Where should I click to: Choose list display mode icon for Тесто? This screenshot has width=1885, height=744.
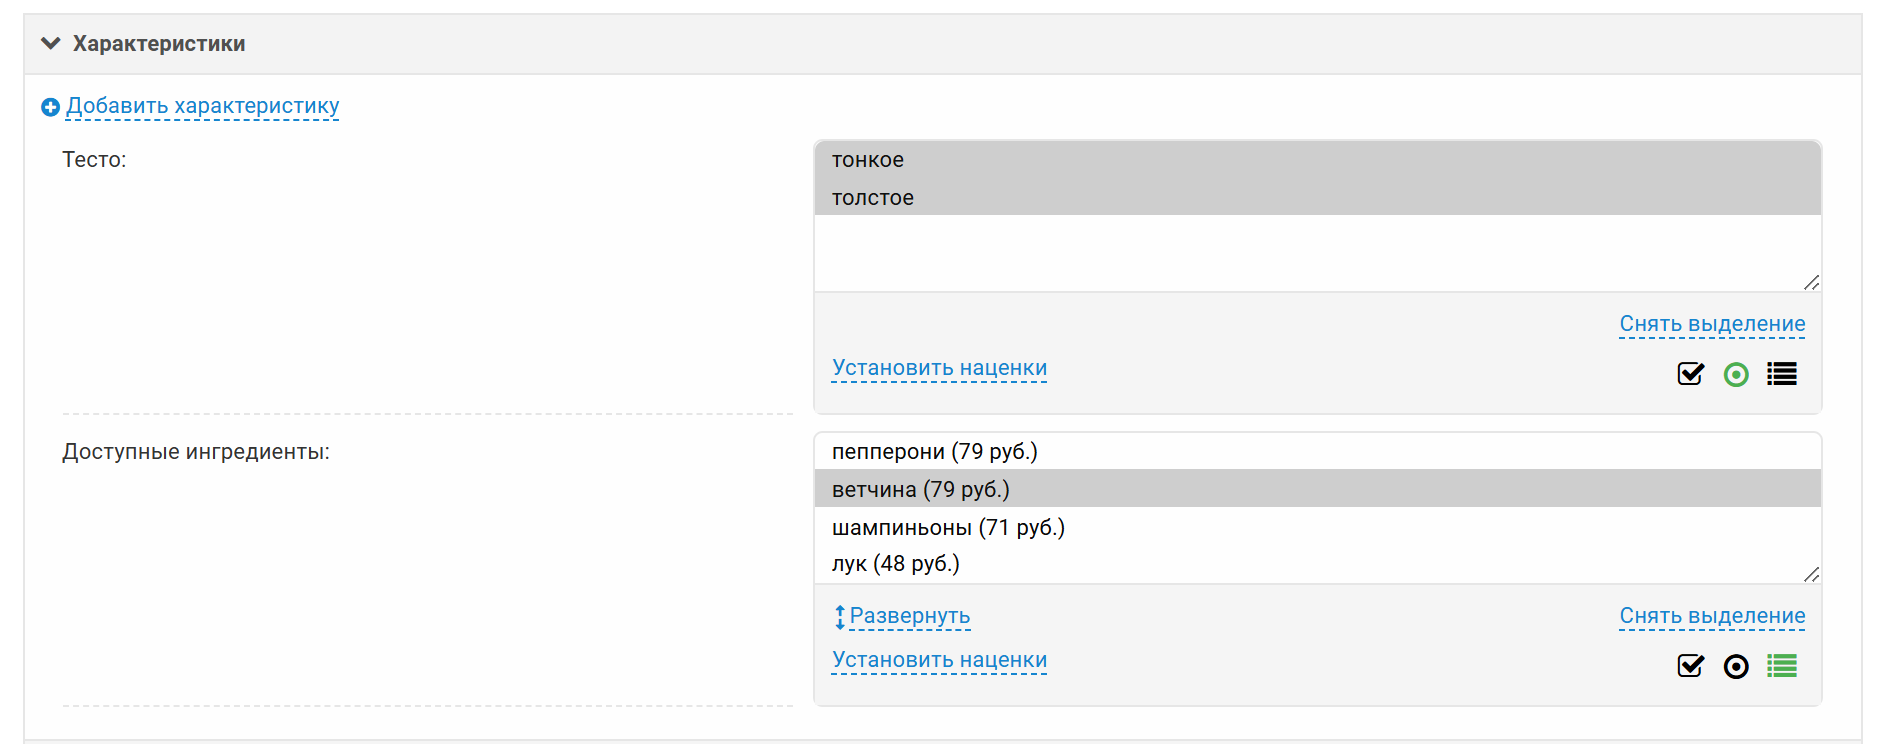coord(1781,374)
